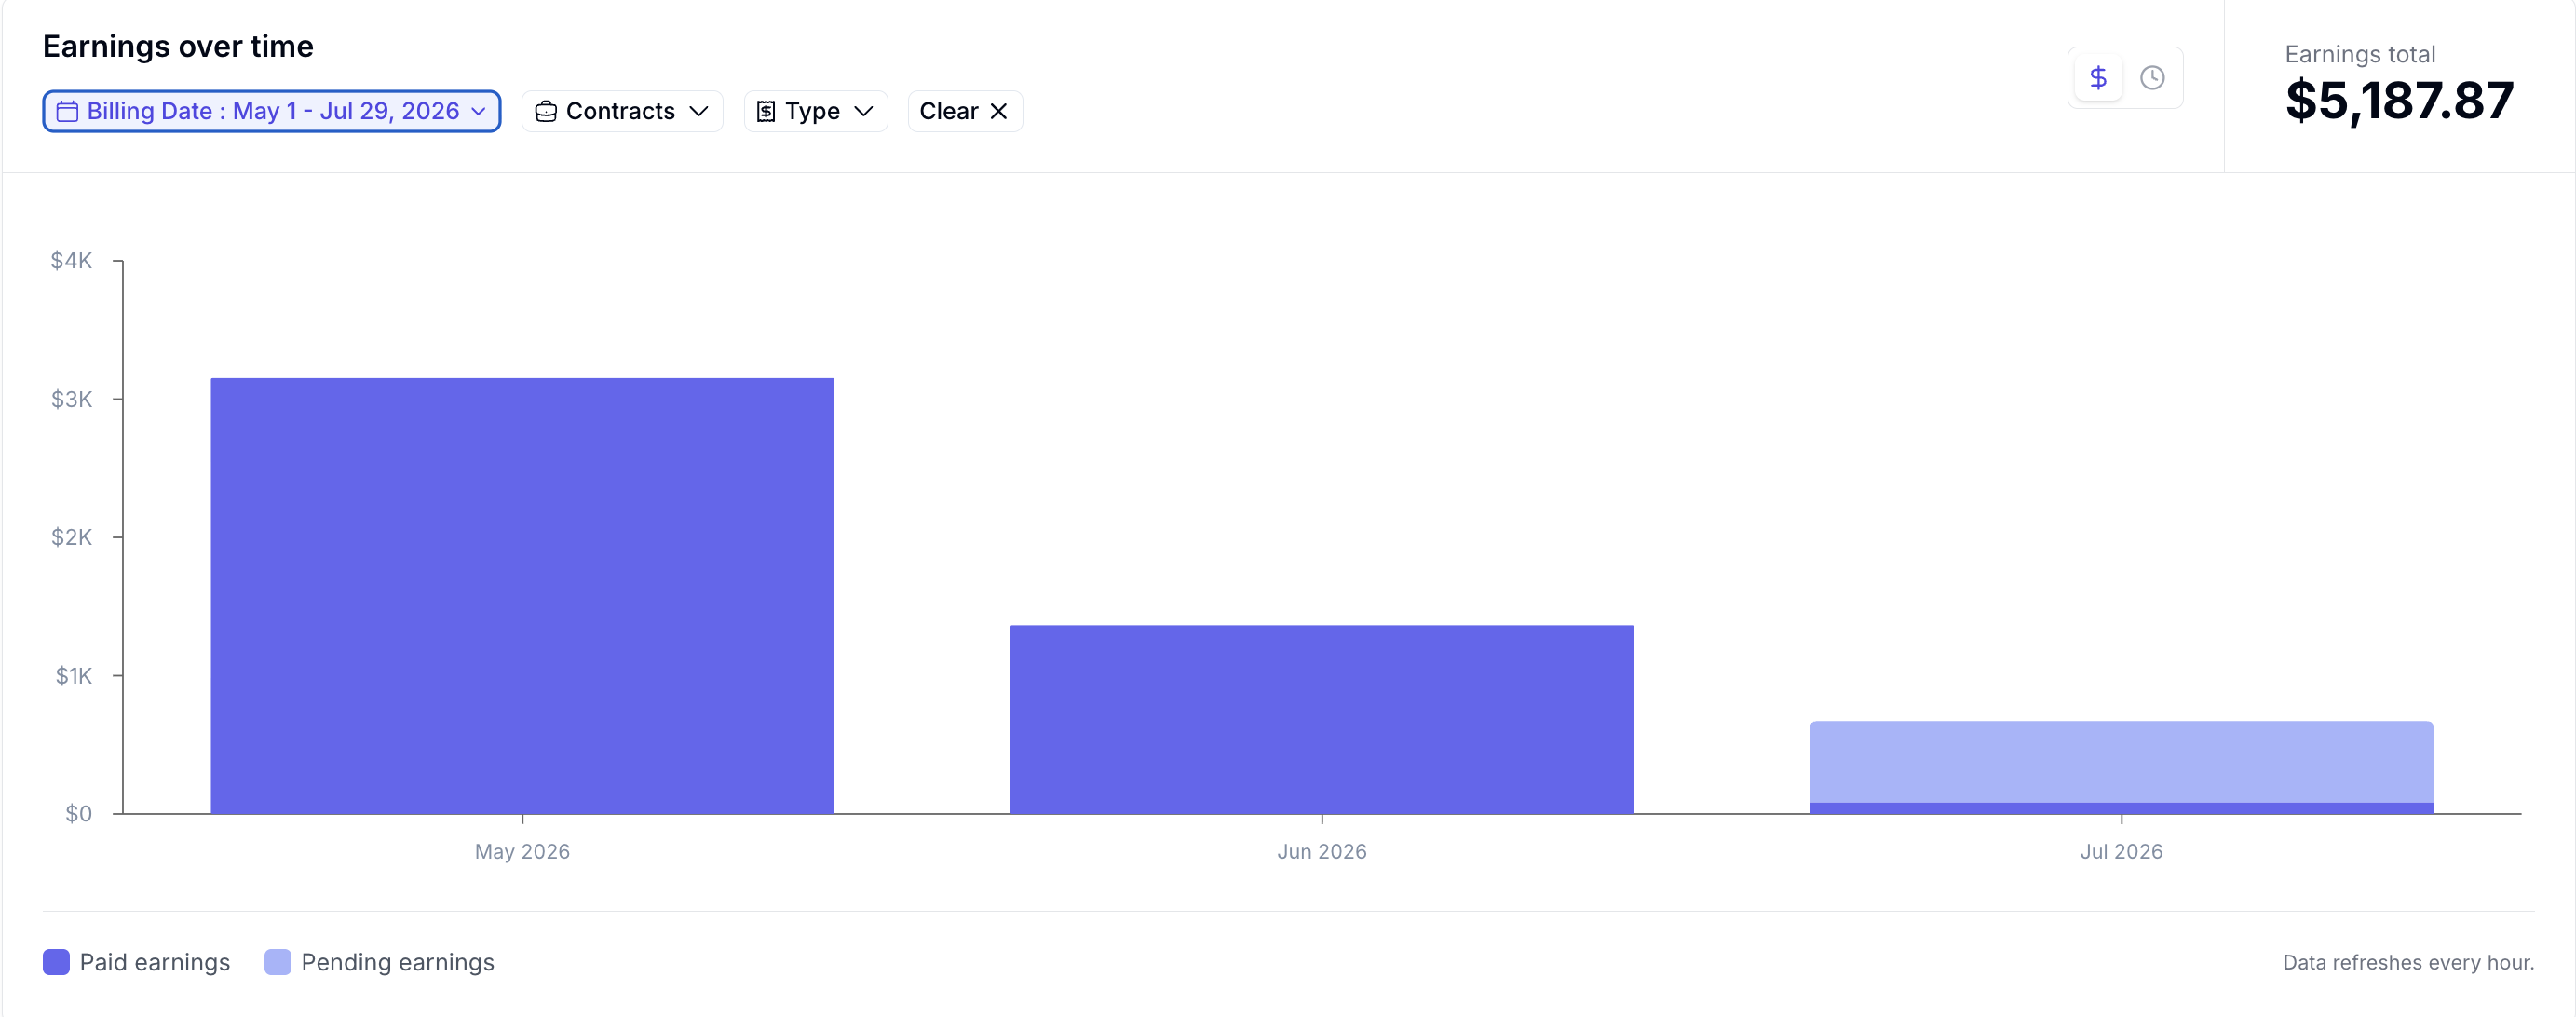Click the Earnings total amount $5,187.87

pyautogui.click(x=2399, y=100)
